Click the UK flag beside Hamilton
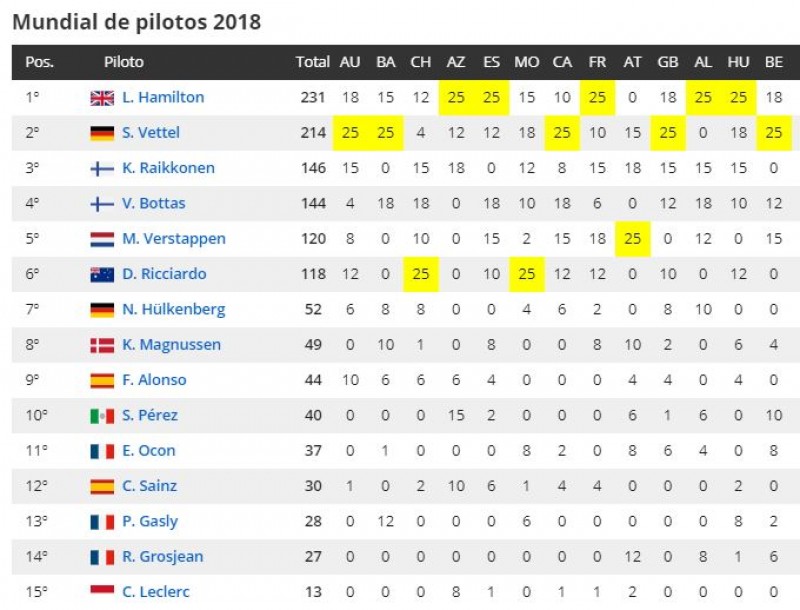Screen dimensions: 800x610 click(102, 97)
